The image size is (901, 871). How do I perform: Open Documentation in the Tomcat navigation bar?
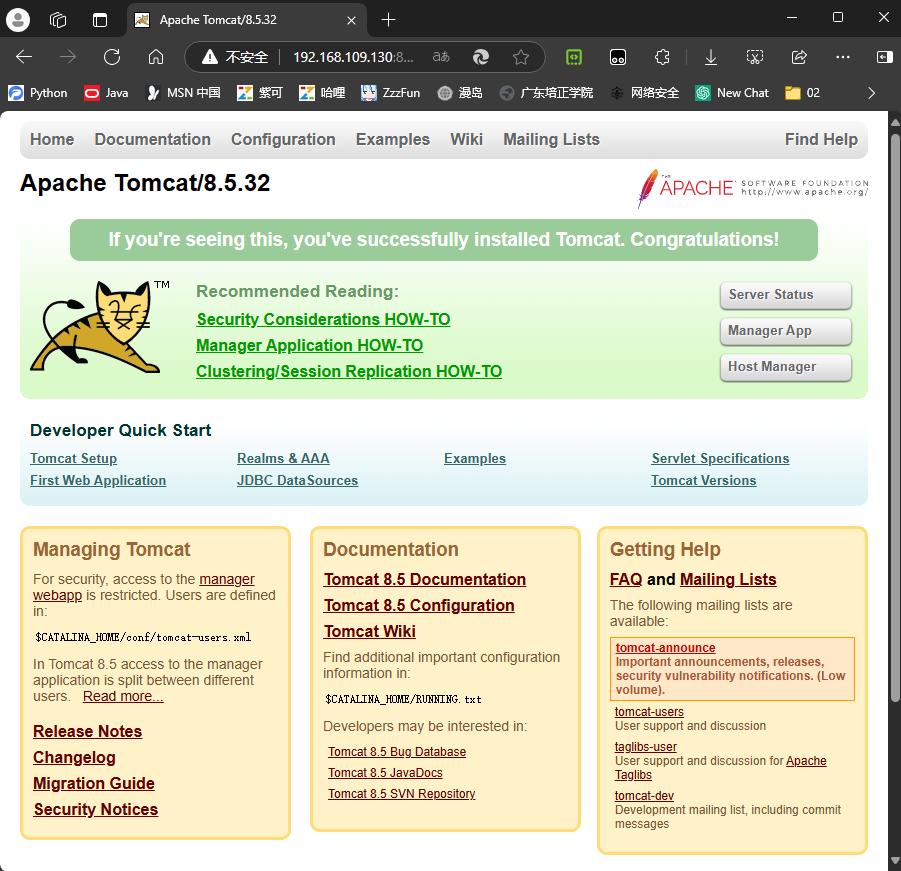[x=153, y=140]
